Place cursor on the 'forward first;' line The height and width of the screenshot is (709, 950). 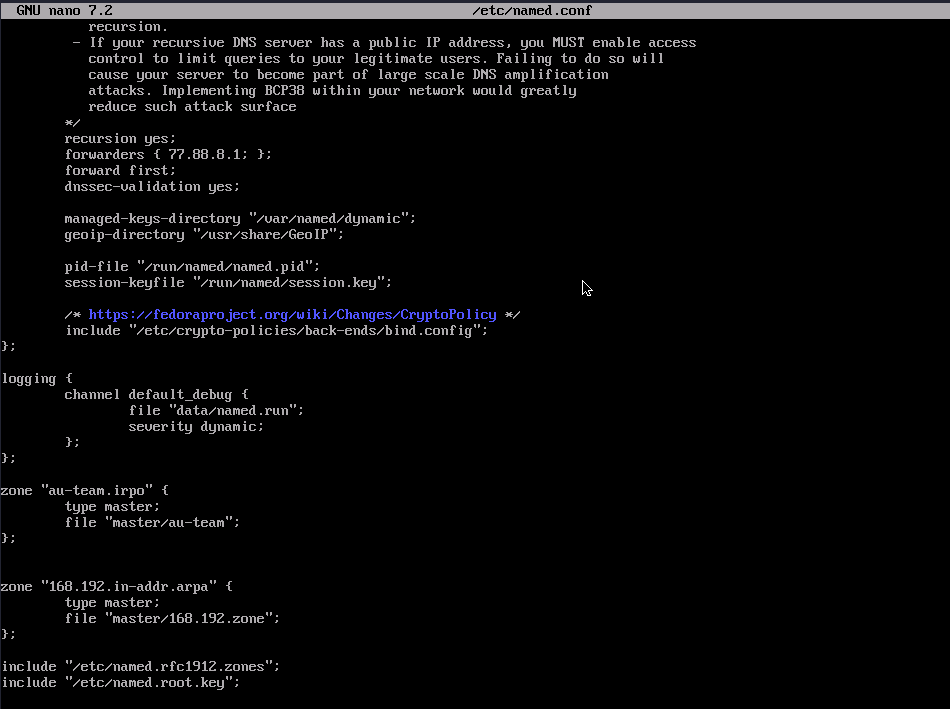point(120,171)
